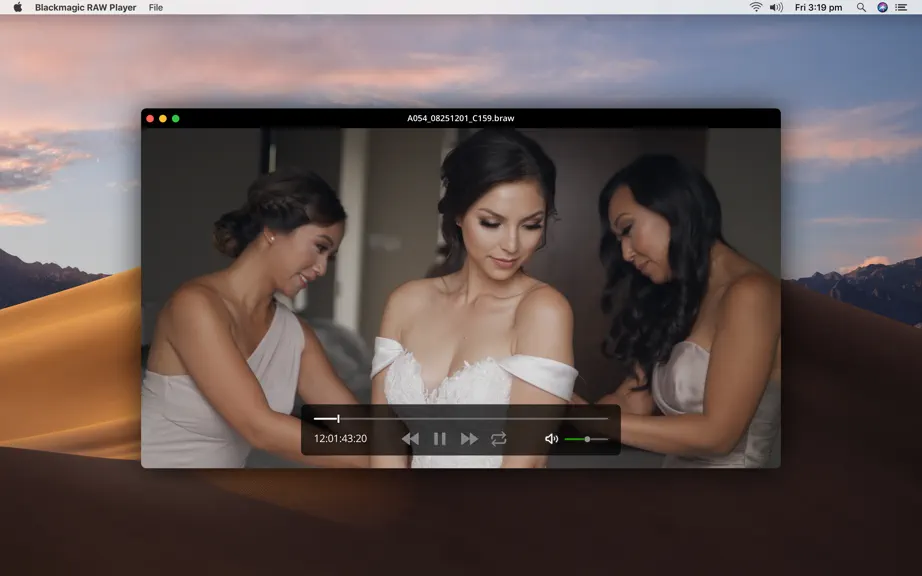
Task: Click the green volume slider knob
Action: [587, 439]
